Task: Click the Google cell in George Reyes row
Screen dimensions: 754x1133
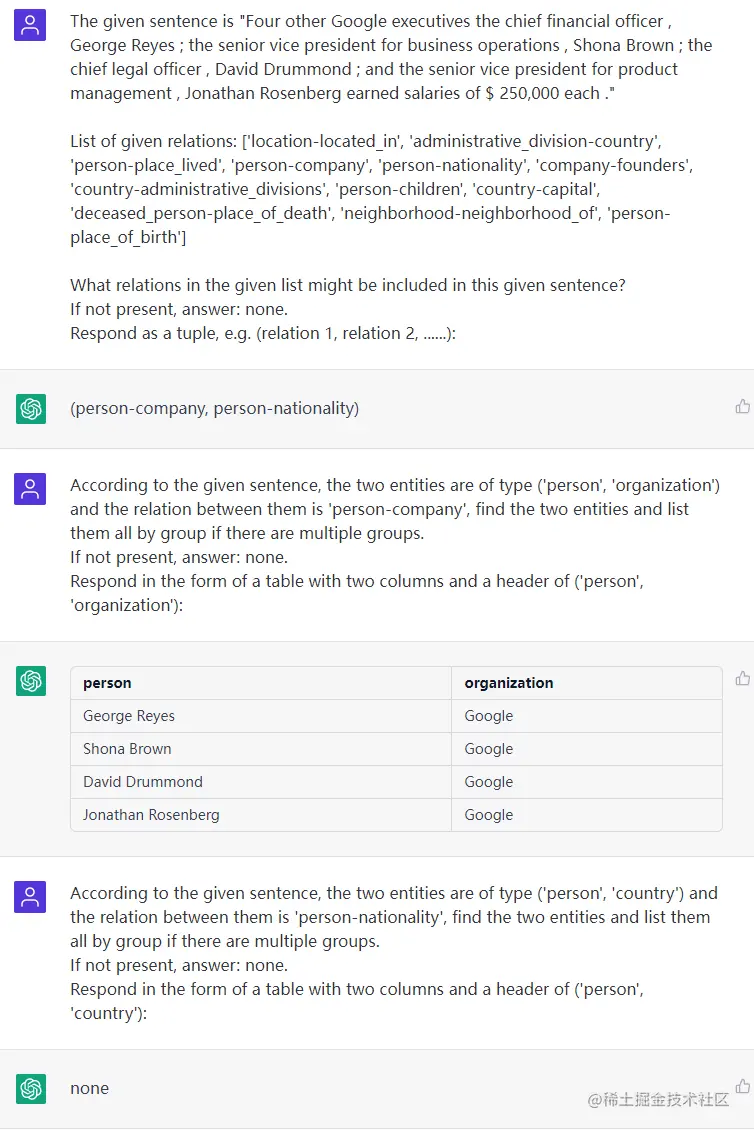Action: point(489,716)
